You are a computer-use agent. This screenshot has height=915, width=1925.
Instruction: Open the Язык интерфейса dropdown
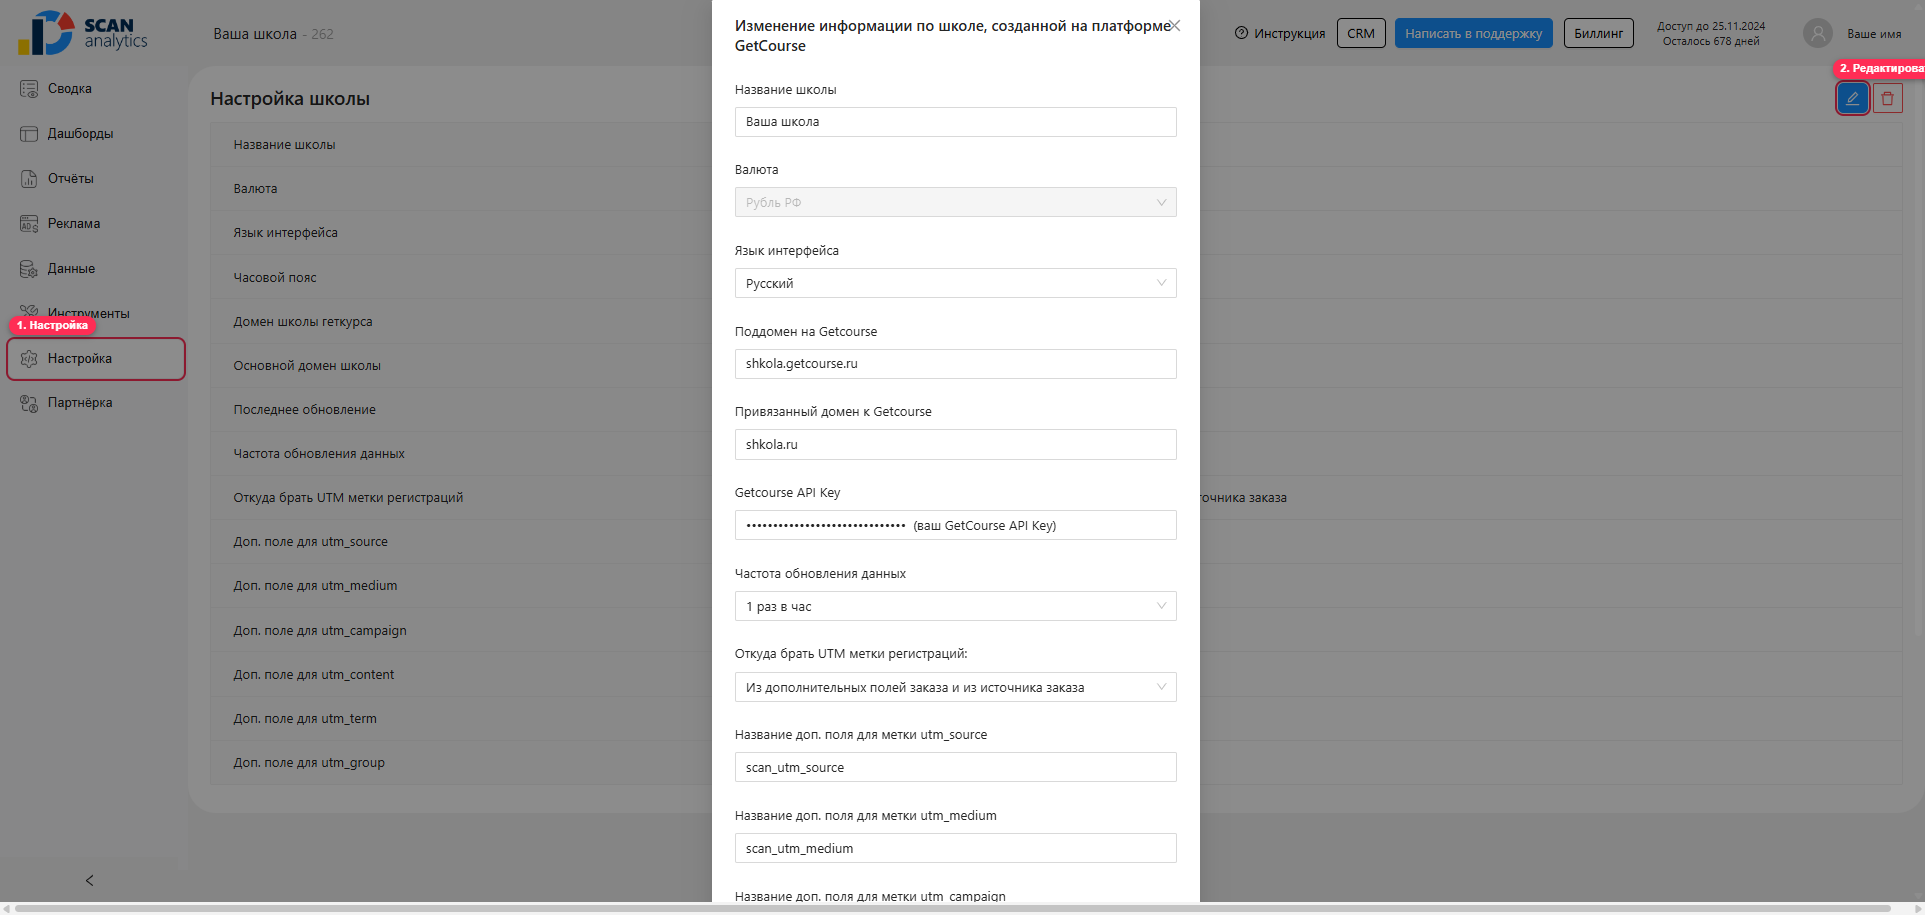[x=955, y=283]
